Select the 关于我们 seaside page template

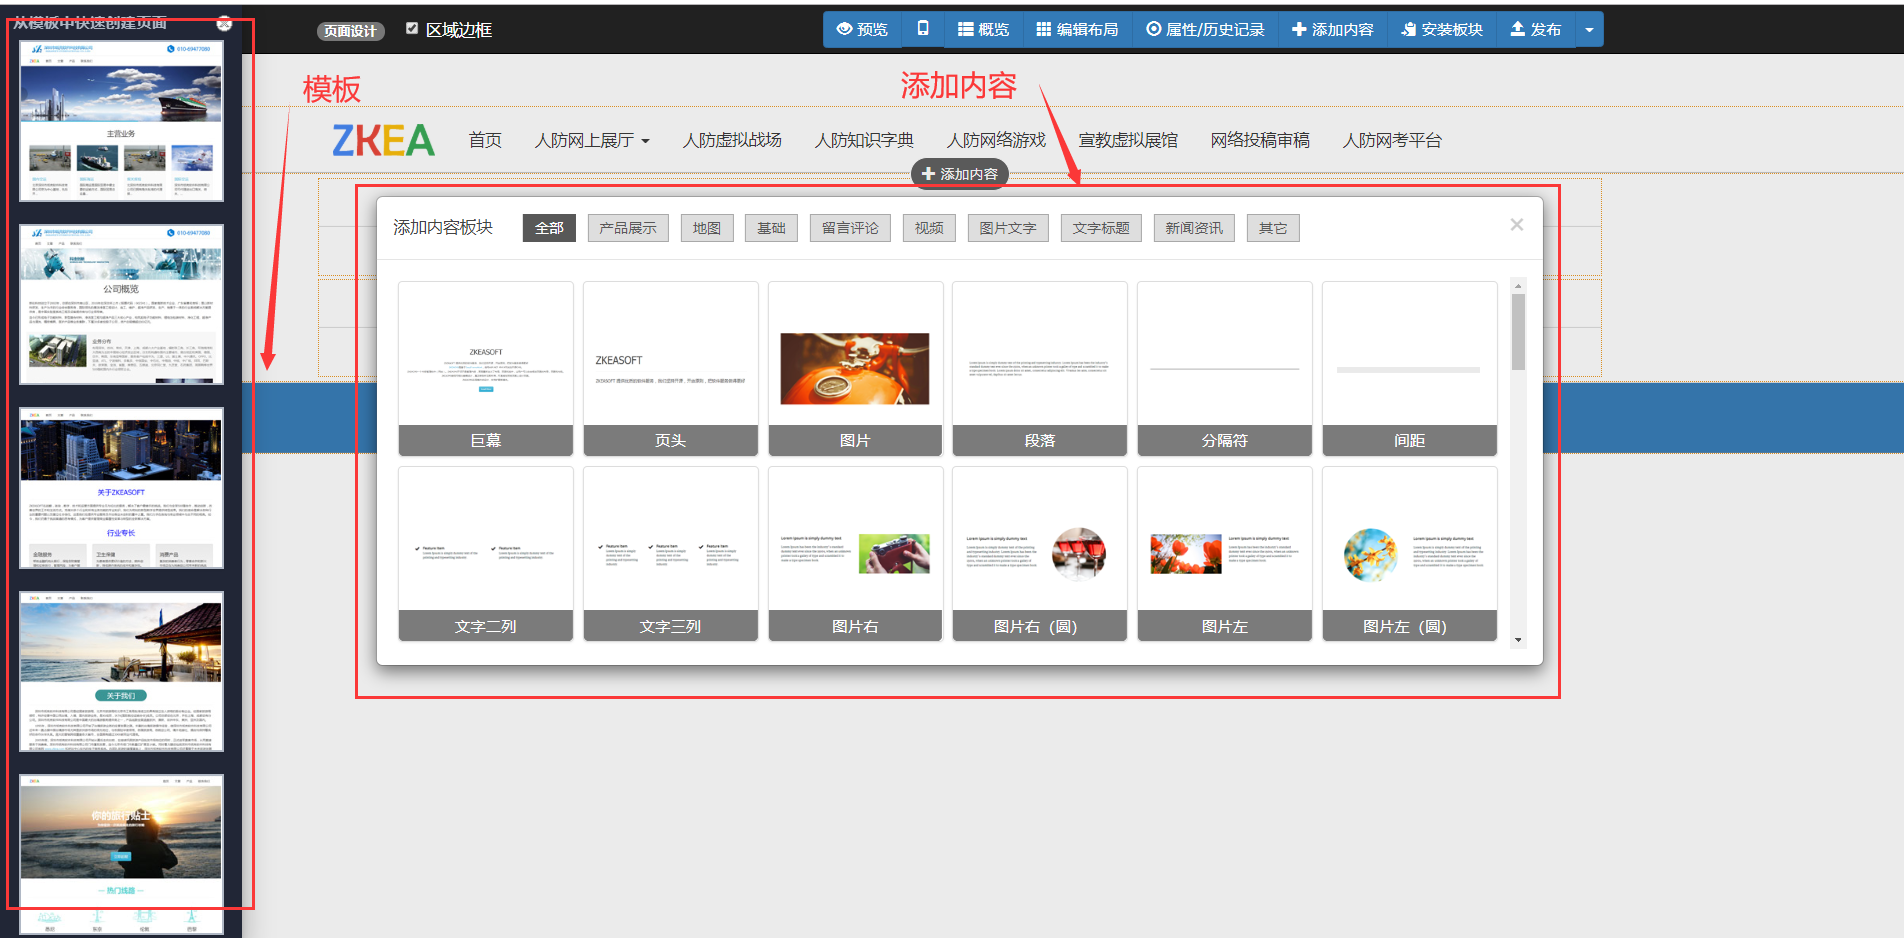[x=121, y=672]
